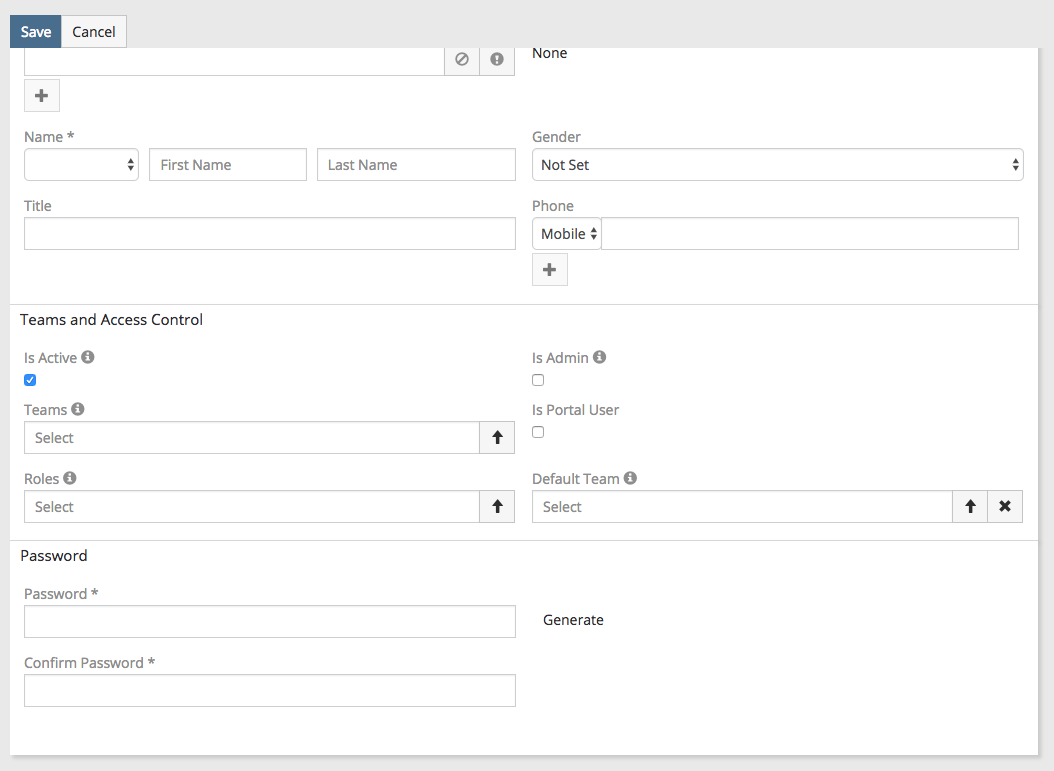Image resolution: width=1054 pixels, height=771 pixels.
Task: Open the name salutation dropdown
Action: [x=81, y=165]
